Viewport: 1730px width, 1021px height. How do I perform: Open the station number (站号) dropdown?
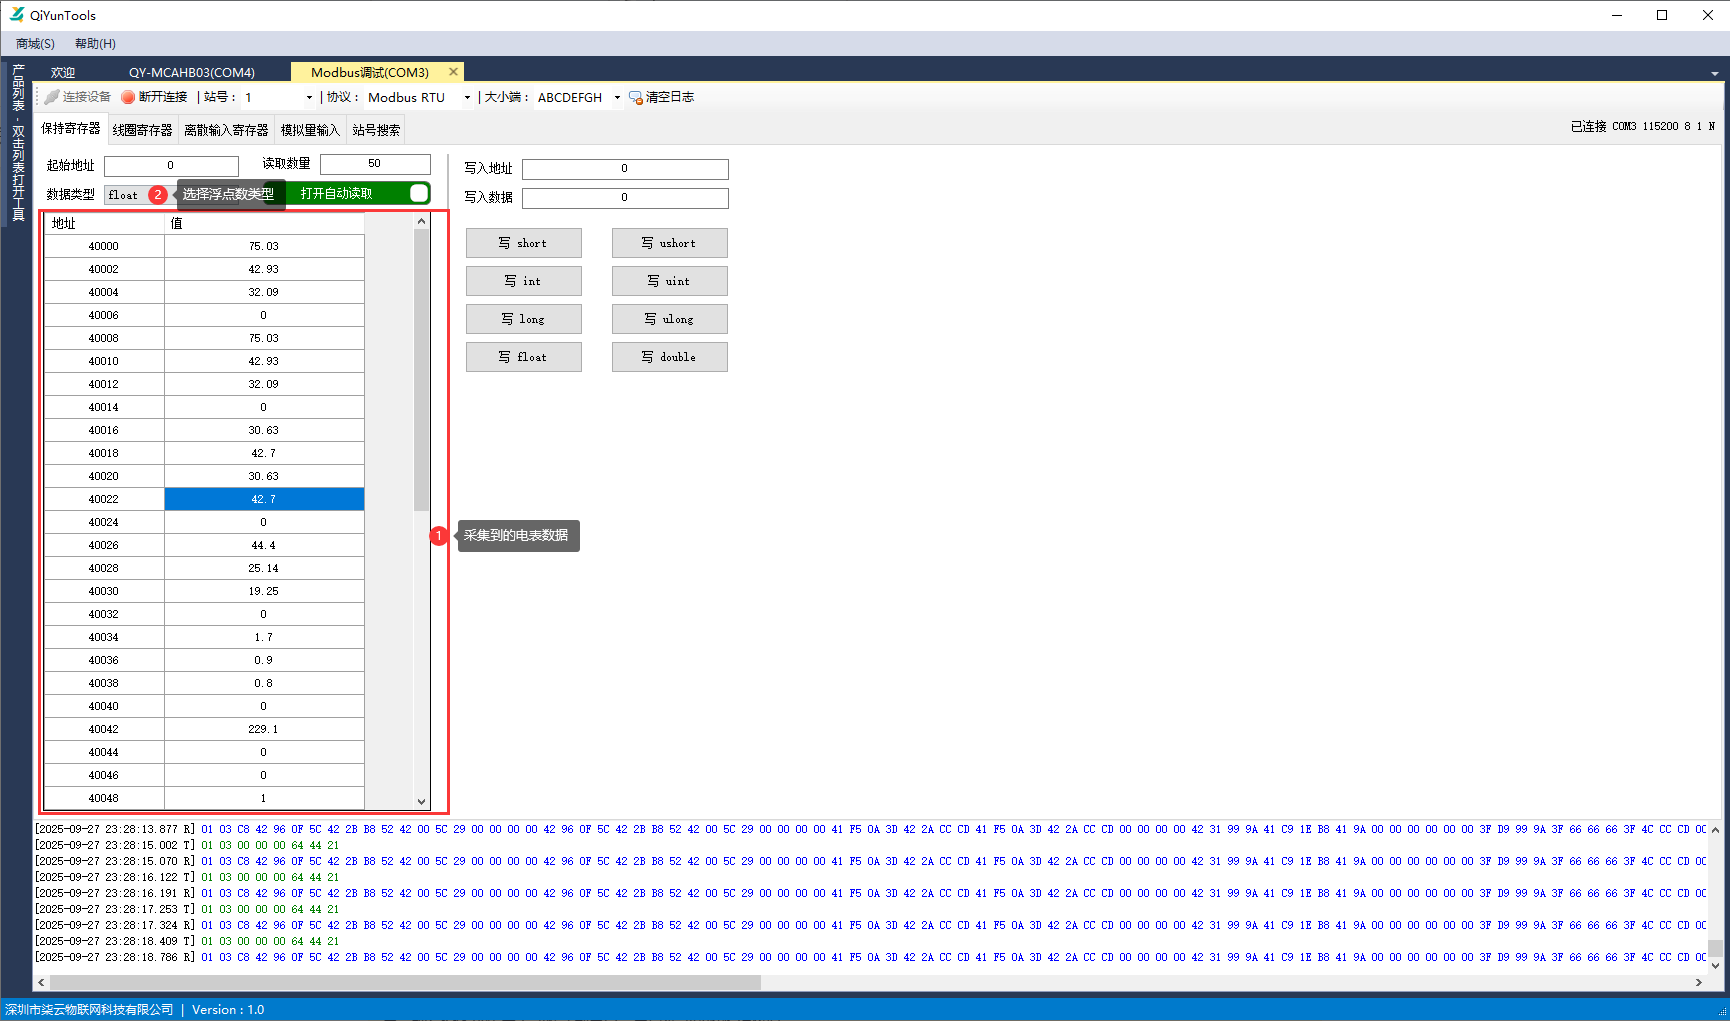[309, 98]
